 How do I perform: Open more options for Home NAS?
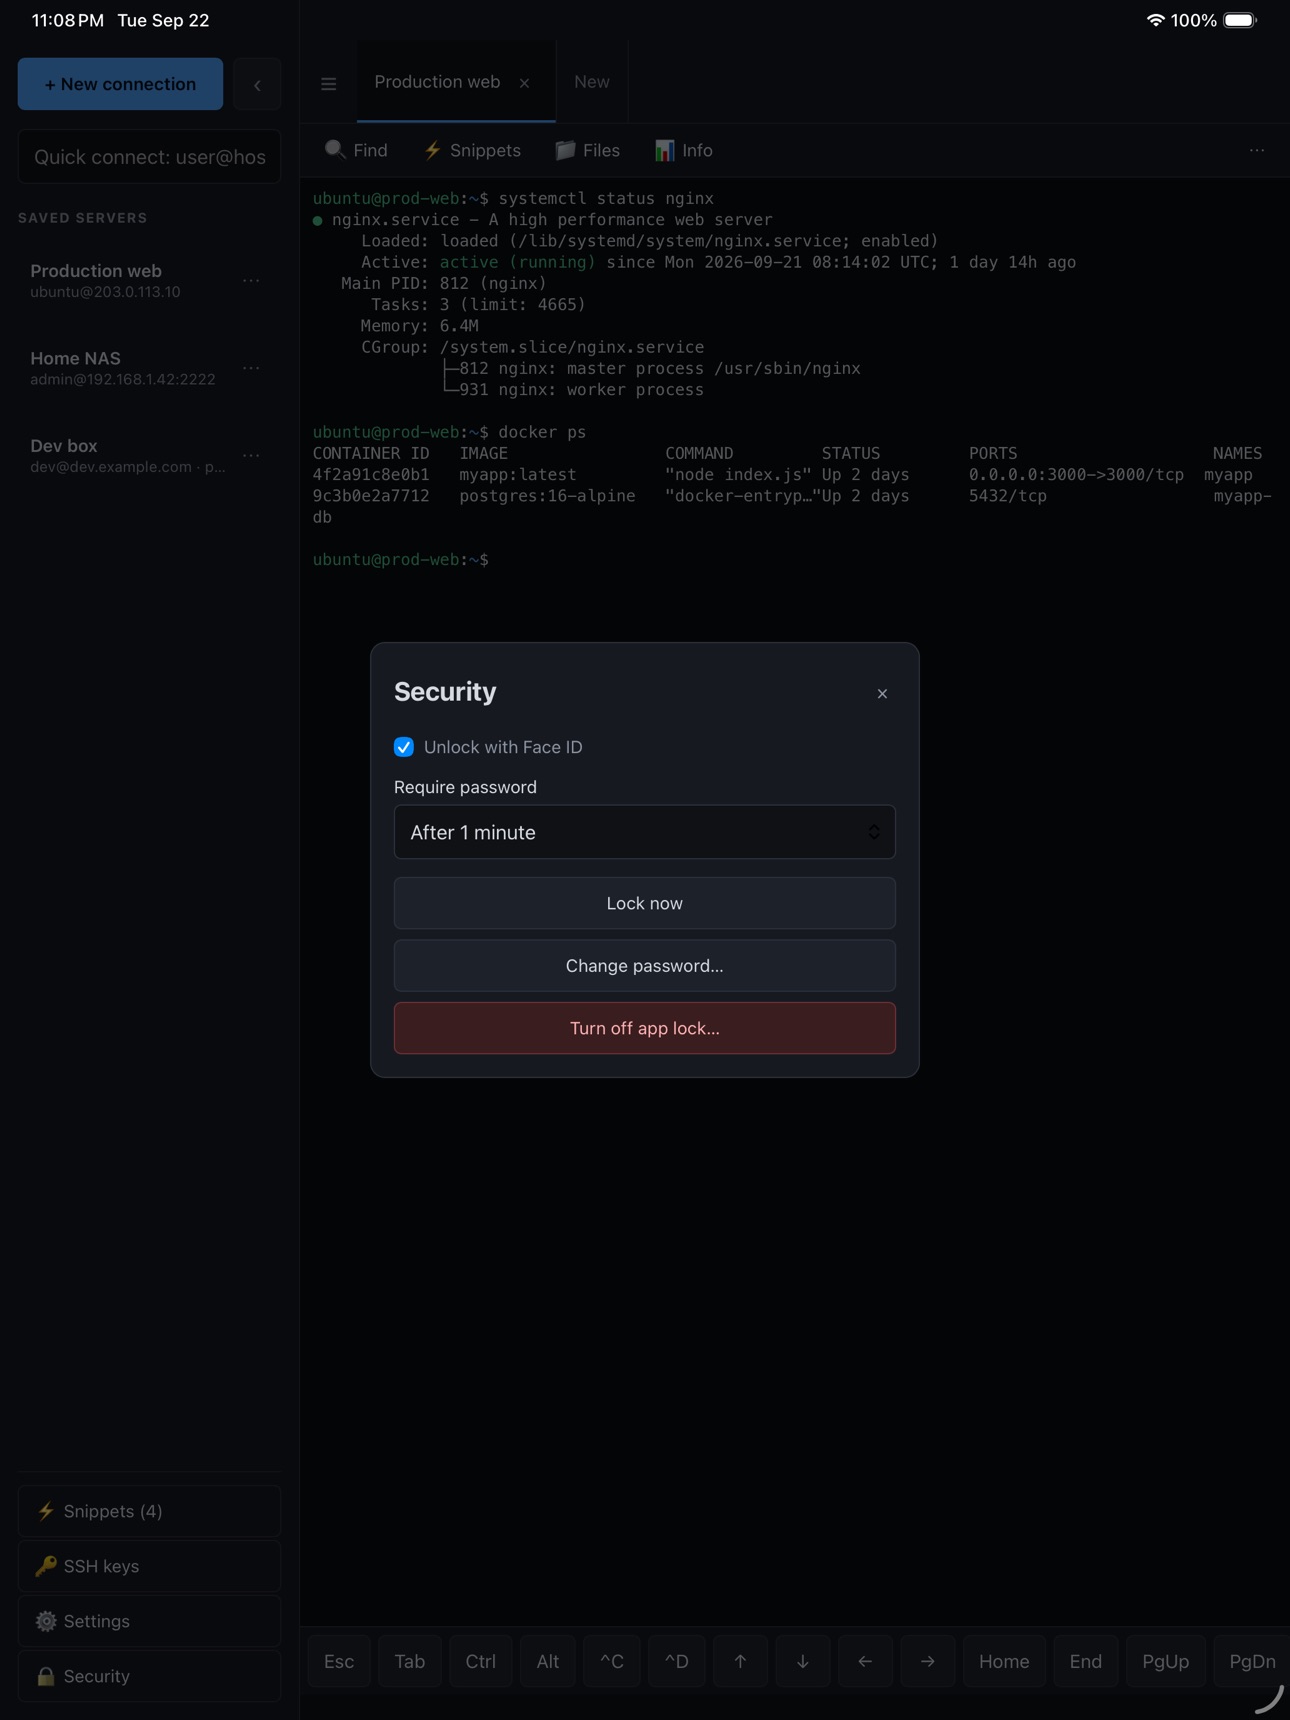(251, 368)
